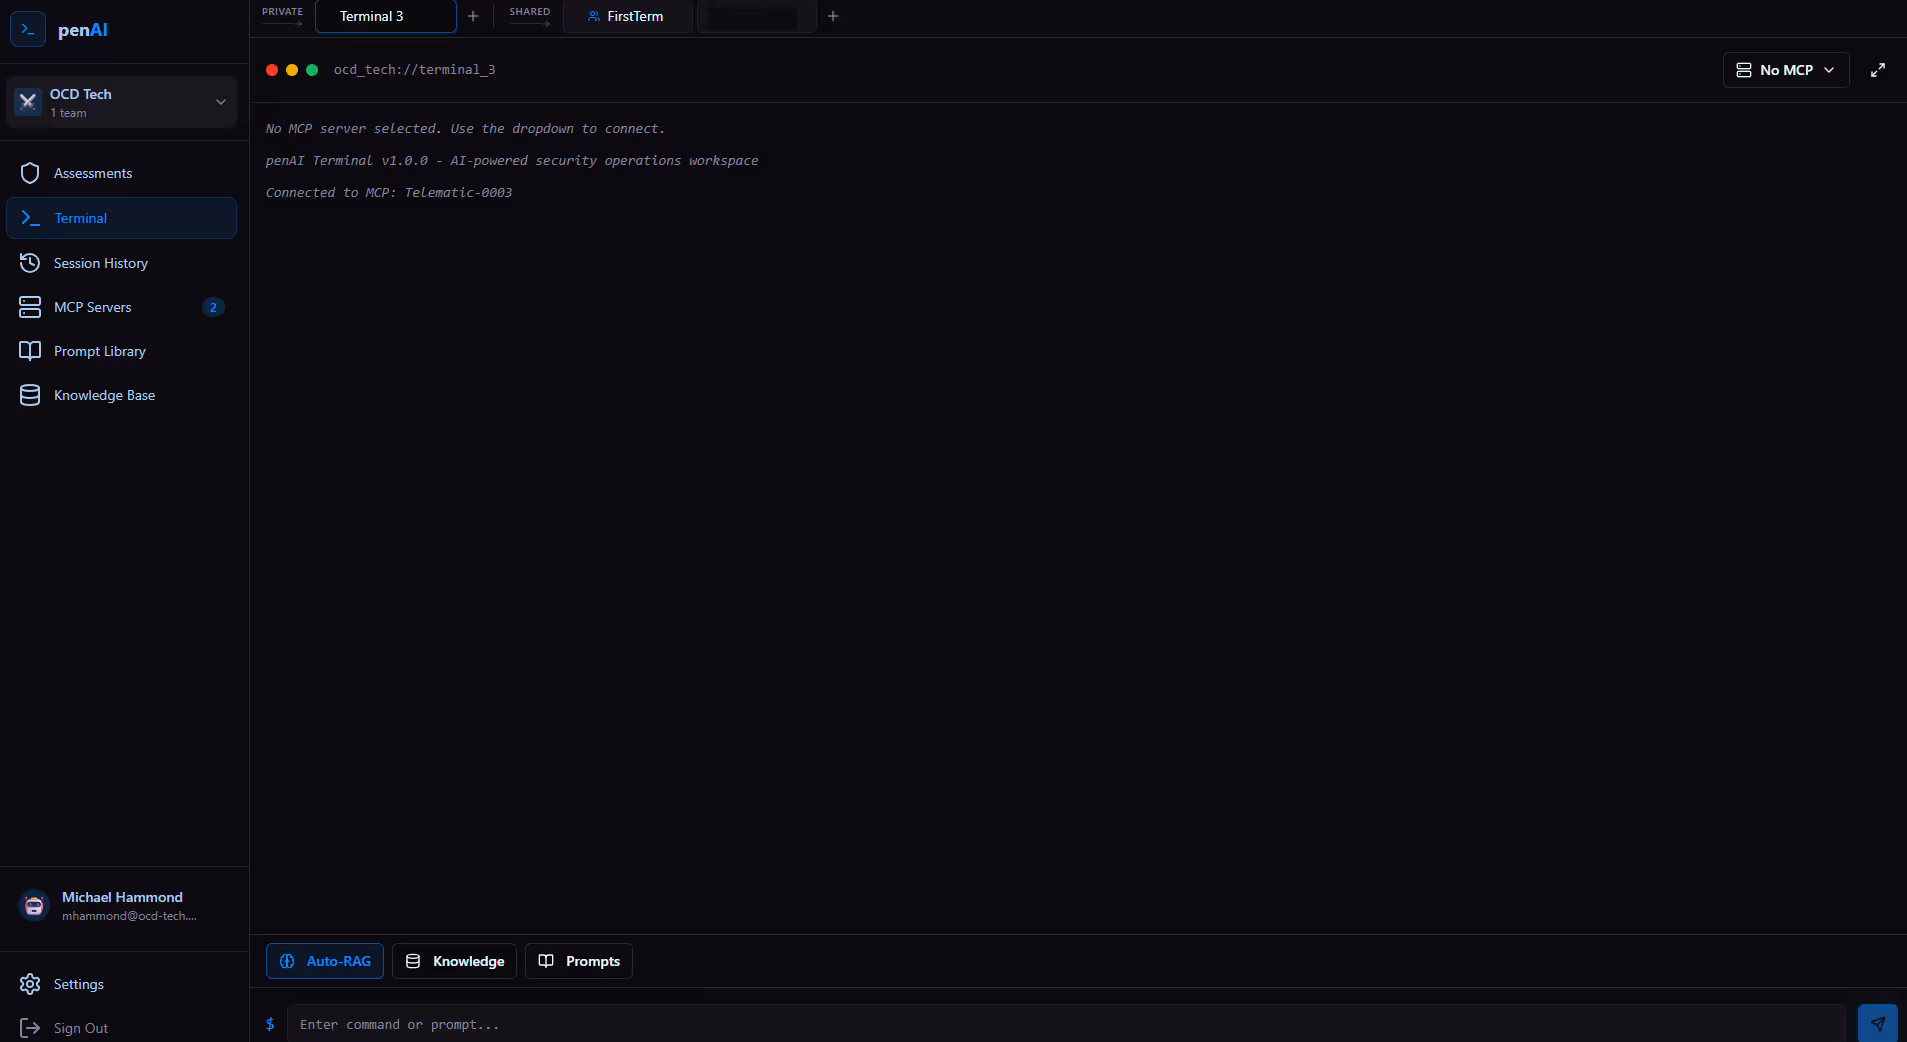Click the OCD Tech team avatar icon

(x=28, y=101)
